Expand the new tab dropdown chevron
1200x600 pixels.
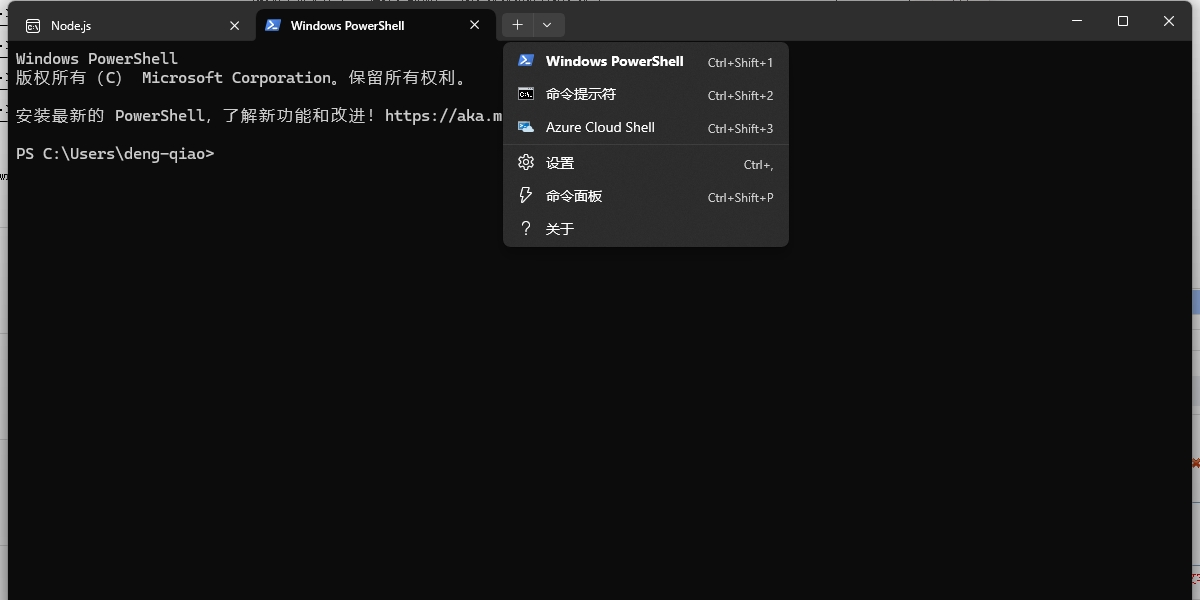point(546,24)
